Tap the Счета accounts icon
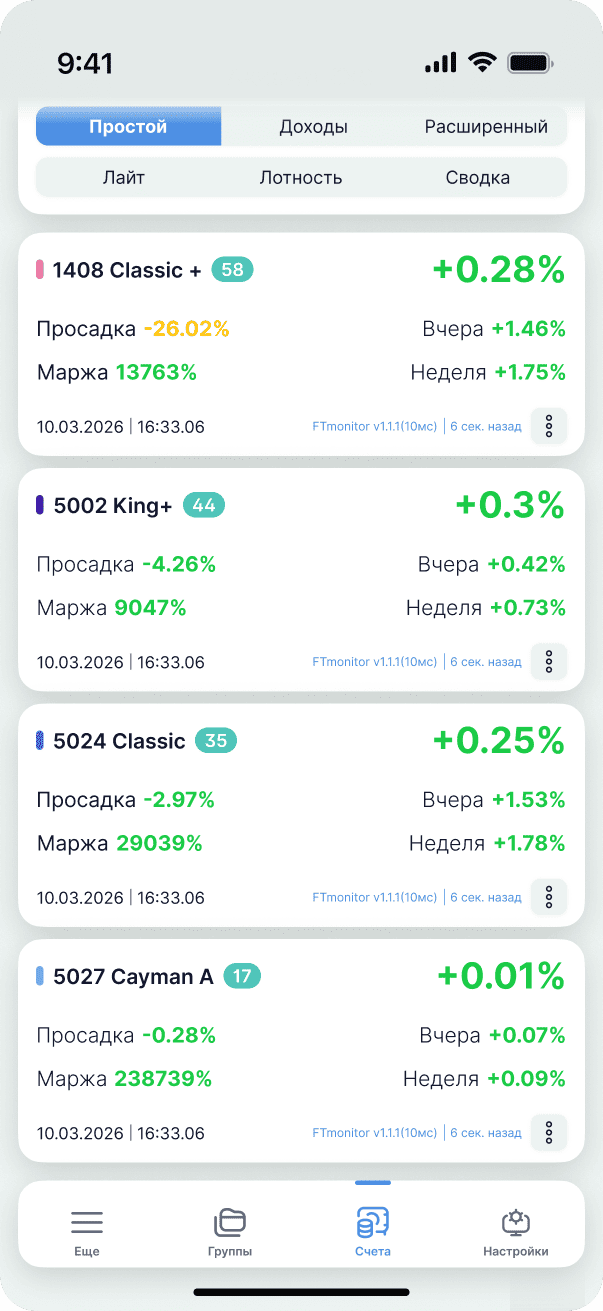603x1311 pixels. tap(373, 1222)
